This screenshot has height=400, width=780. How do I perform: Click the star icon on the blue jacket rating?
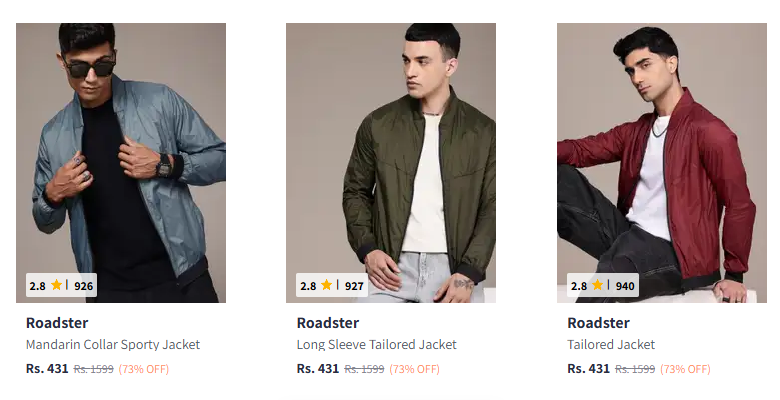pyautogui.click(x=57, y=285)
